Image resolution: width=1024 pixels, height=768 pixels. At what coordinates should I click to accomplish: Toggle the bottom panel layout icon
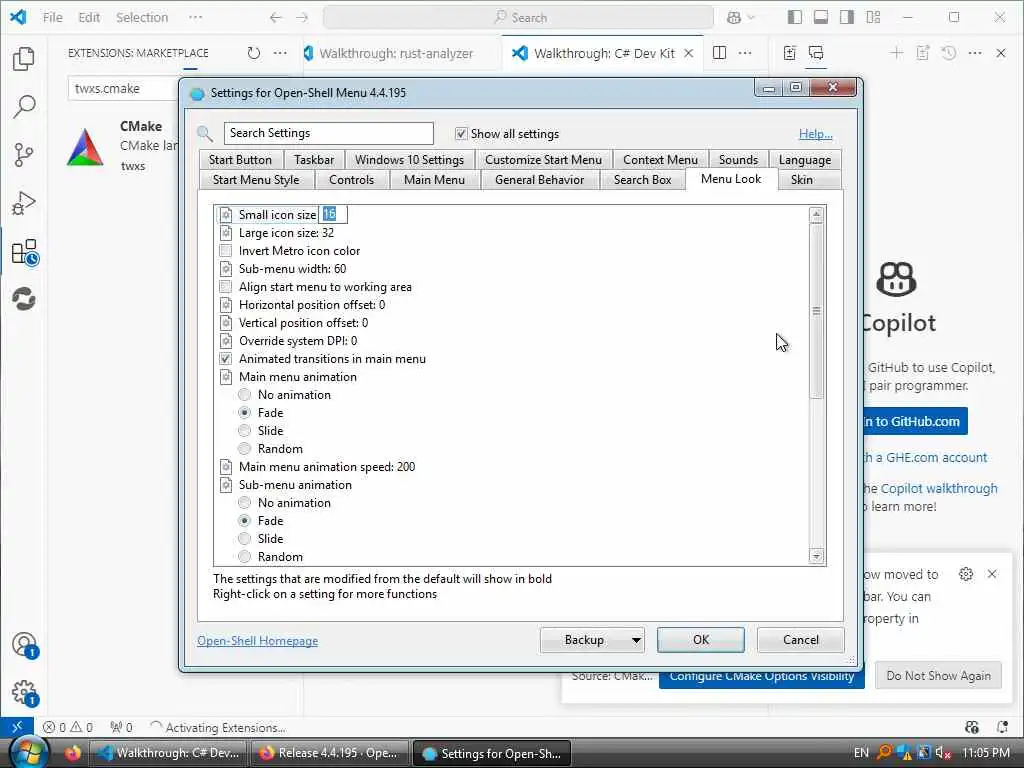[x=821, y=18]
